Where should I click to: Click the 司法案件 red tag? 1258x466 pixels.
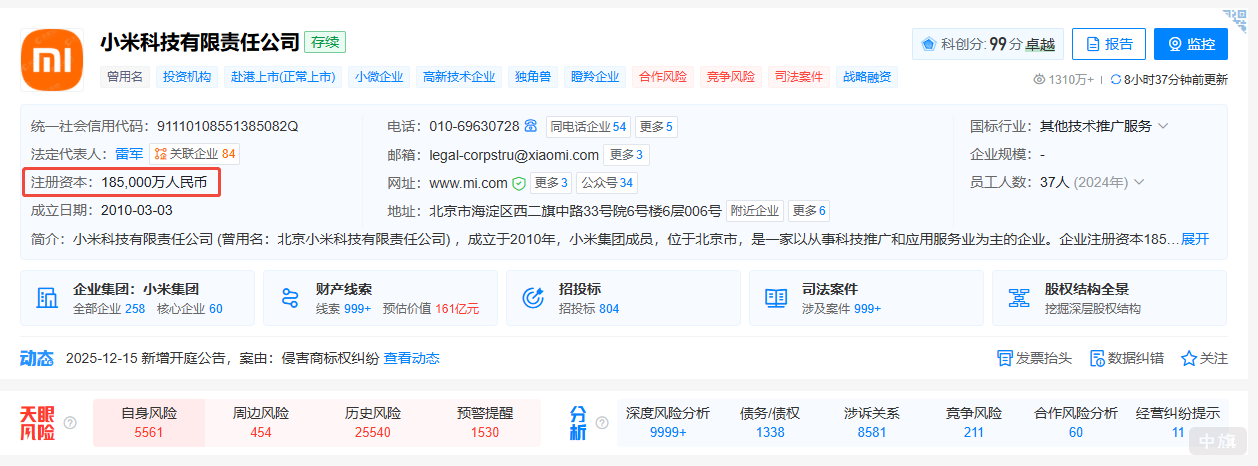(798, 76)
